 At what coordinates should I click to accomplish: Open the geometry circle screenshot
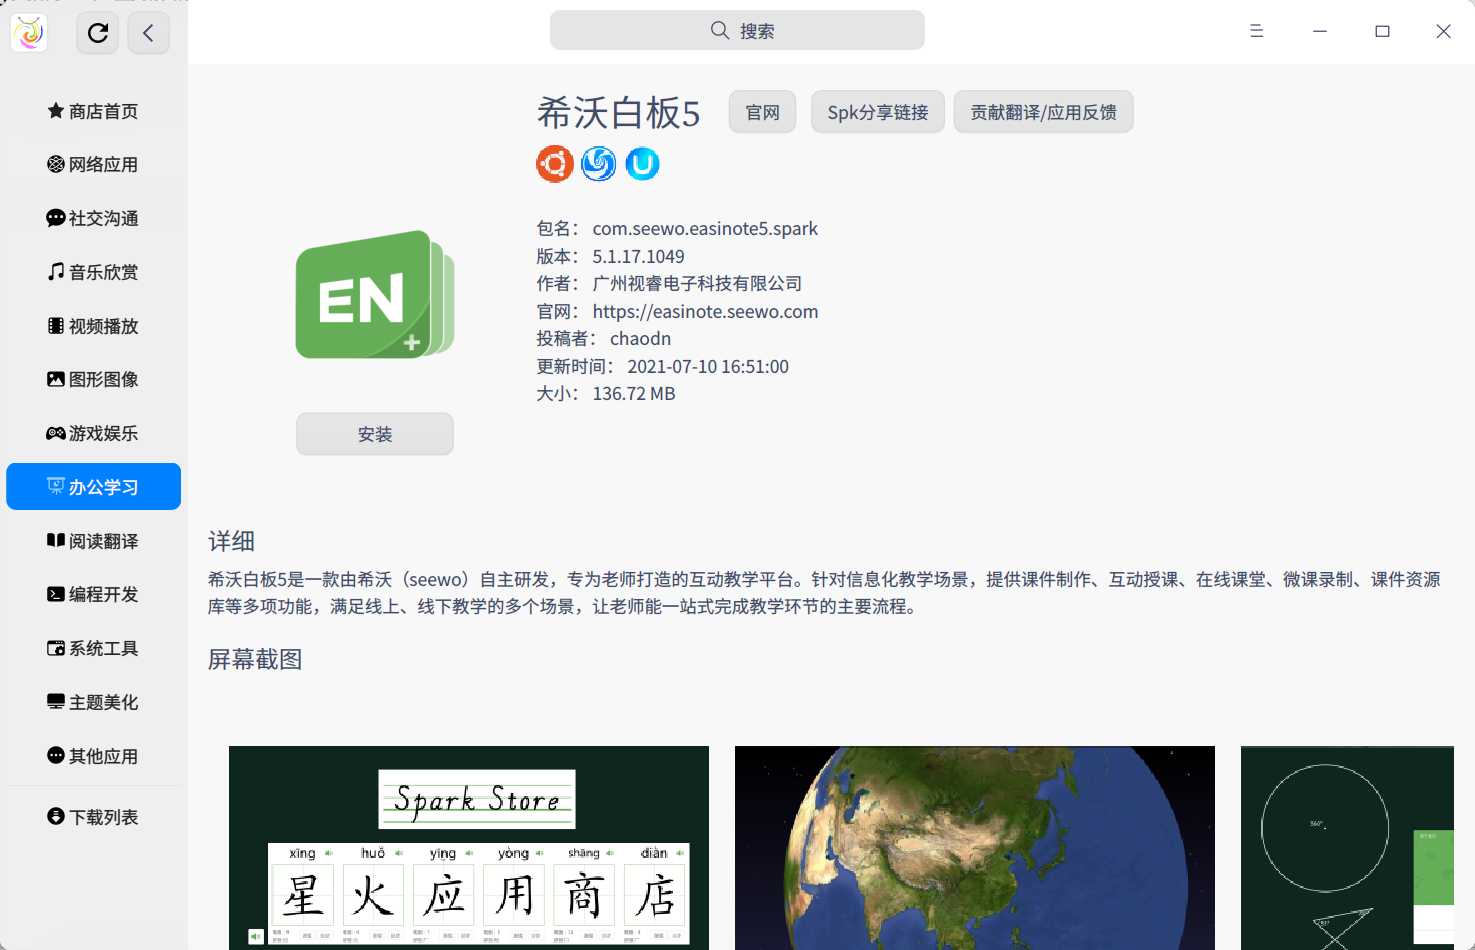tap(1347, 848)
